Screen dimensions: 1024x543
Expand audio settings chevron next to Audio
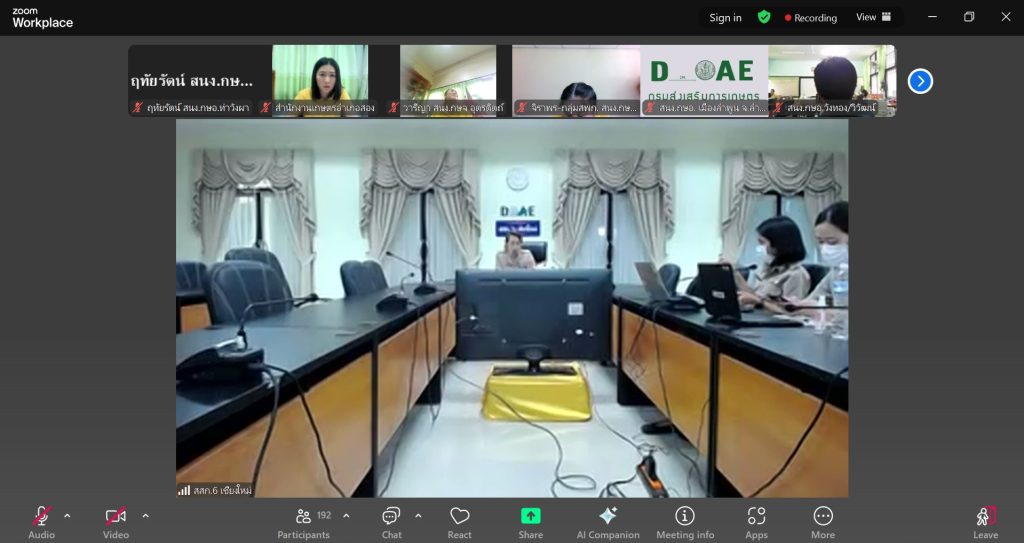[x=67, y=516]
